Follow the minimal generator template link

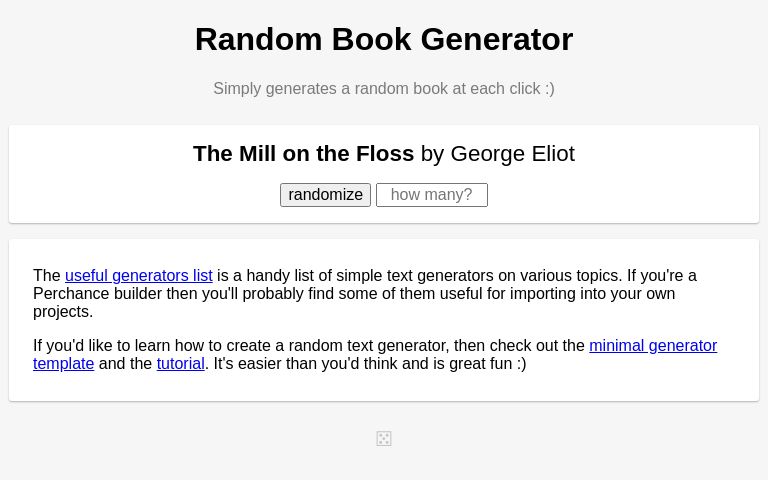click(652, 346)
